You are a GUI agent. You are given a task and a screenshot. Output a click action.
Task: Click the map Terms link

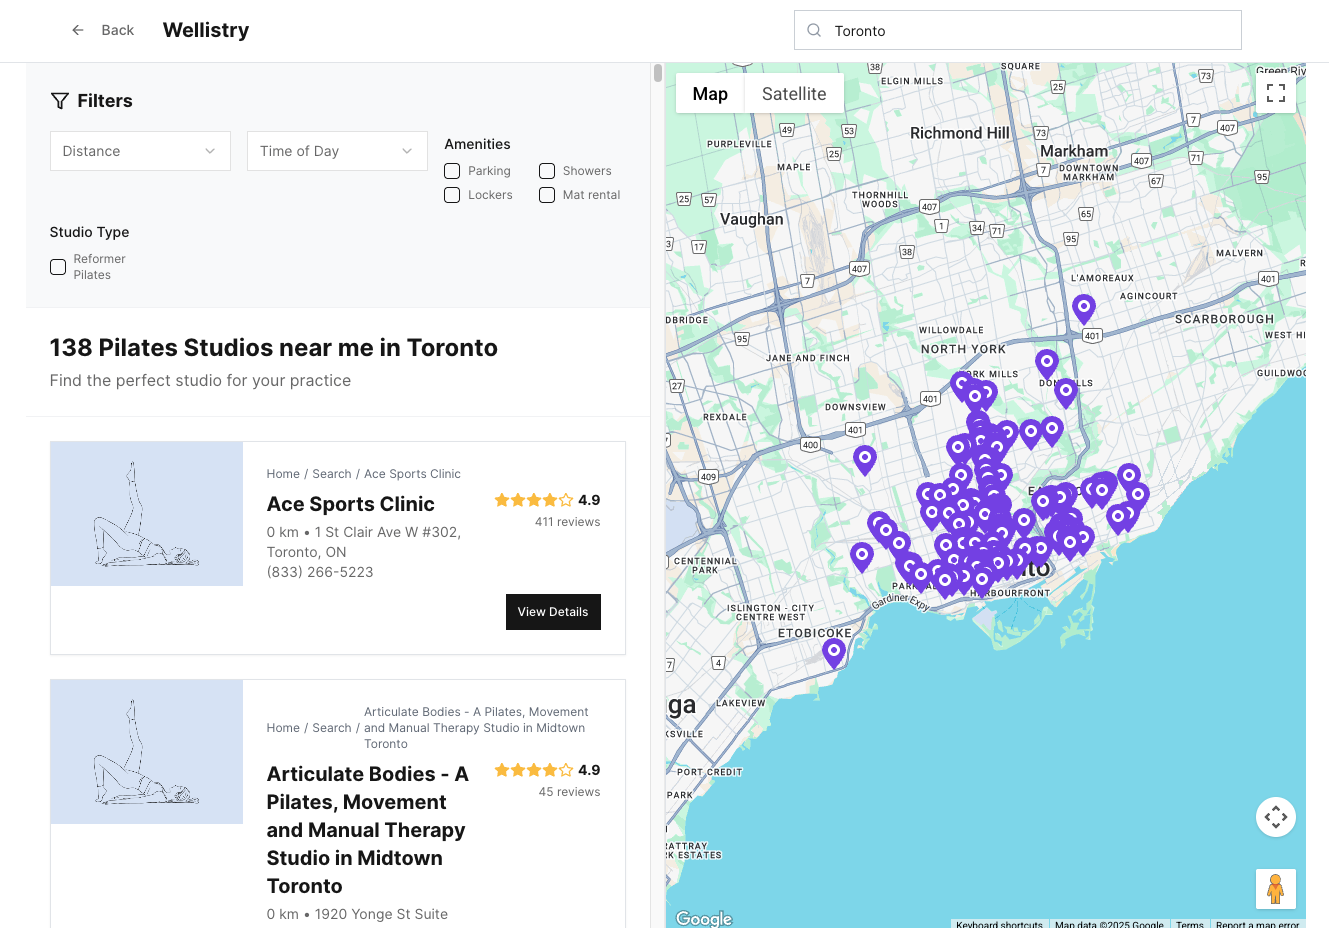[x=1189, y=924]
